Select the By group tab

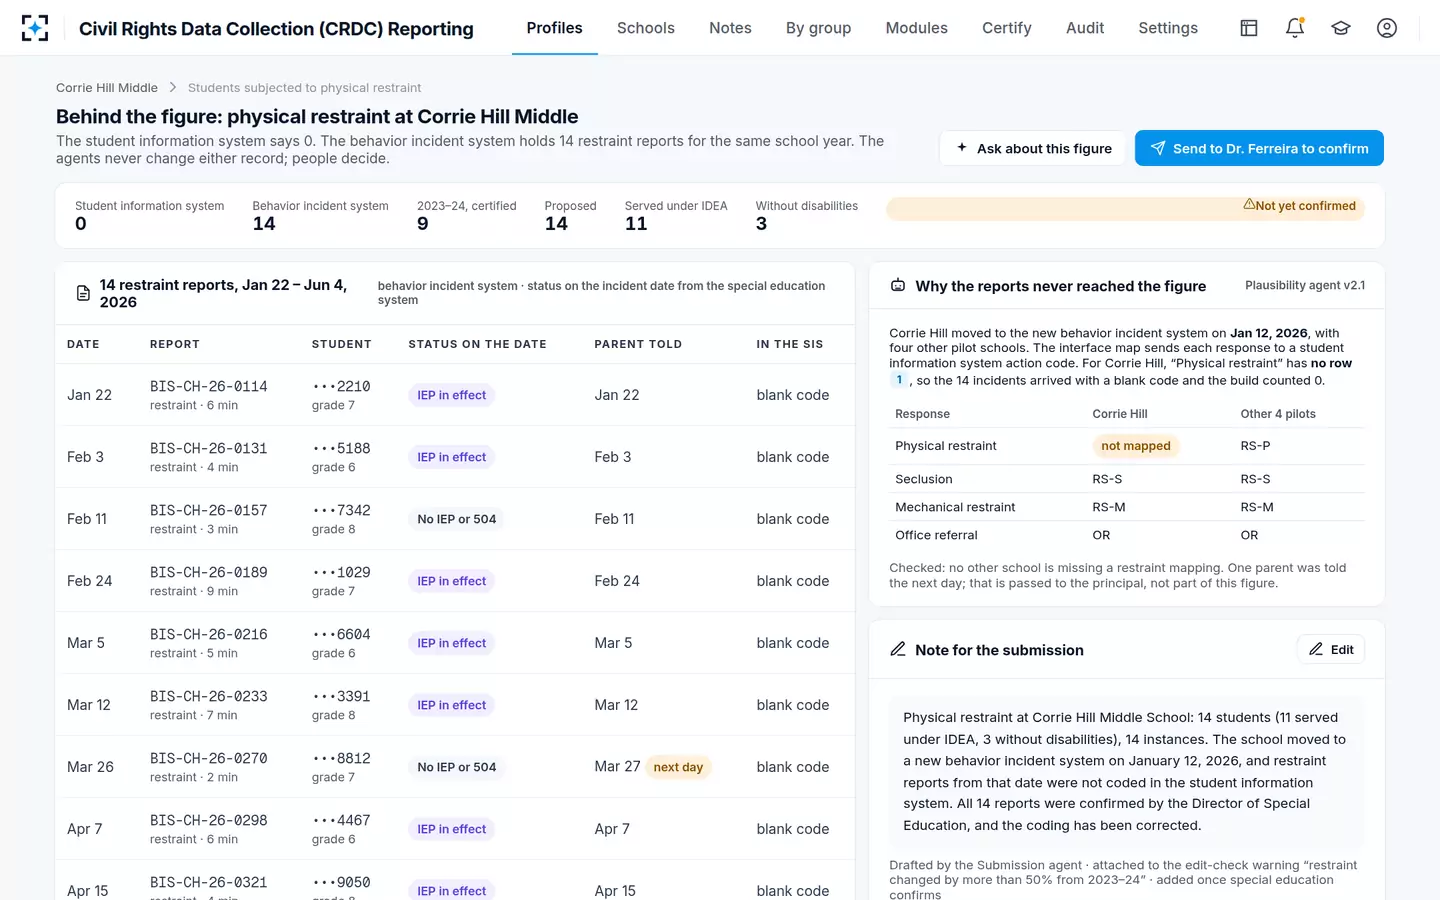coord(818,28)
